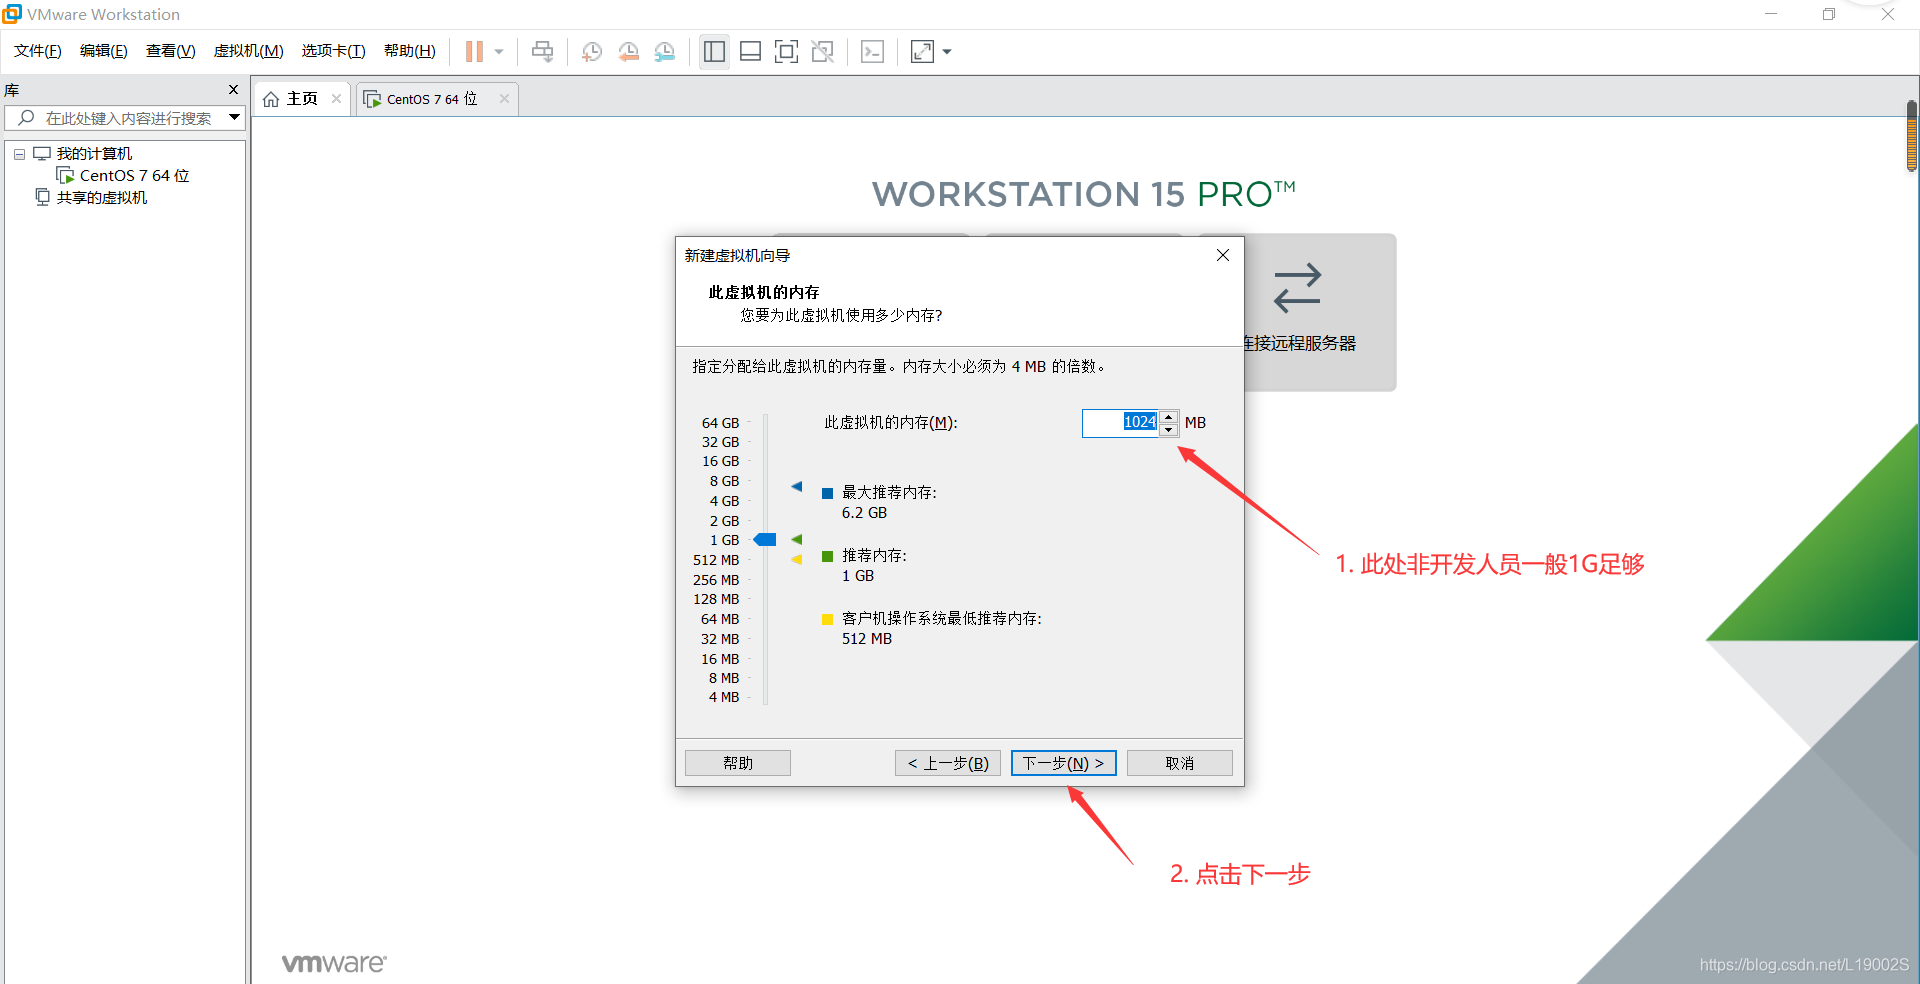Click the suspend (pause) VM toolbar icon
This screenshot has height=984, width=1920.
click(474, 52)
